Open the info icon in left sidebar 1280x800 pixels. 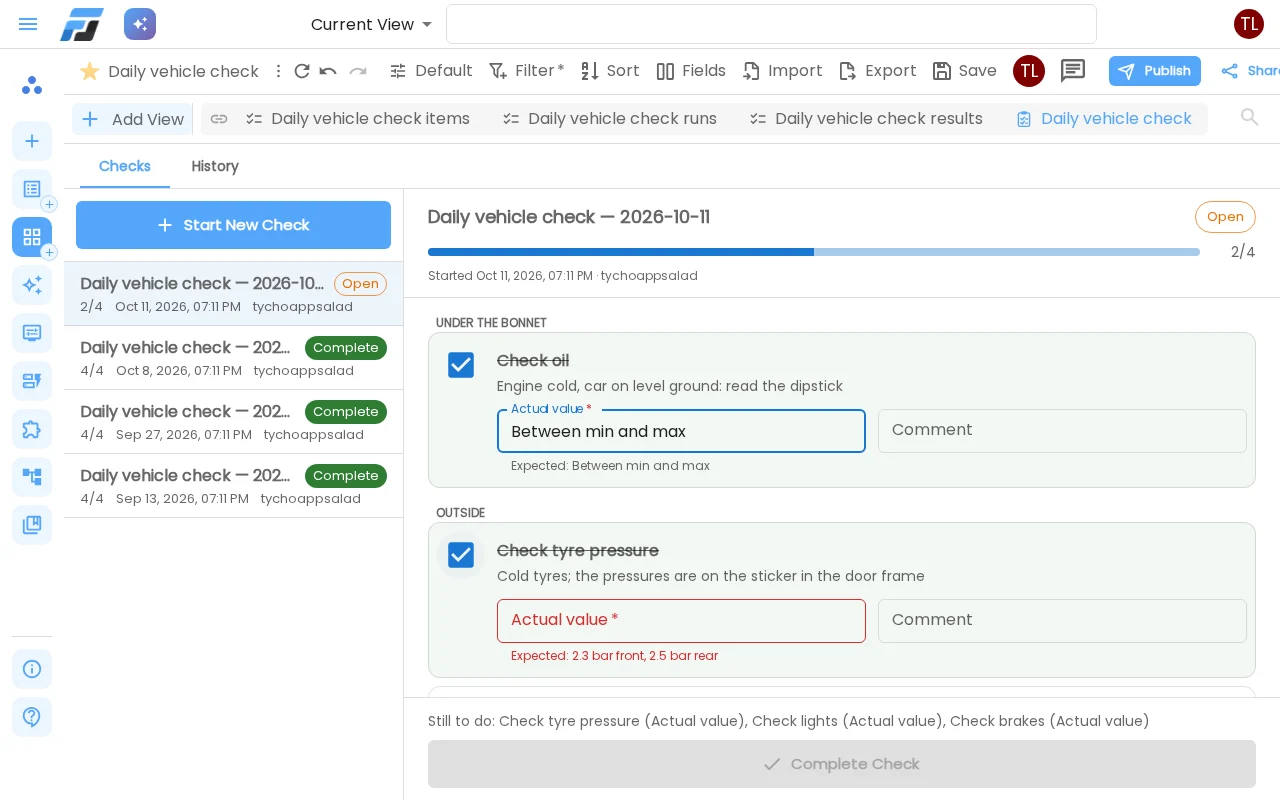[x=32, y=669]
